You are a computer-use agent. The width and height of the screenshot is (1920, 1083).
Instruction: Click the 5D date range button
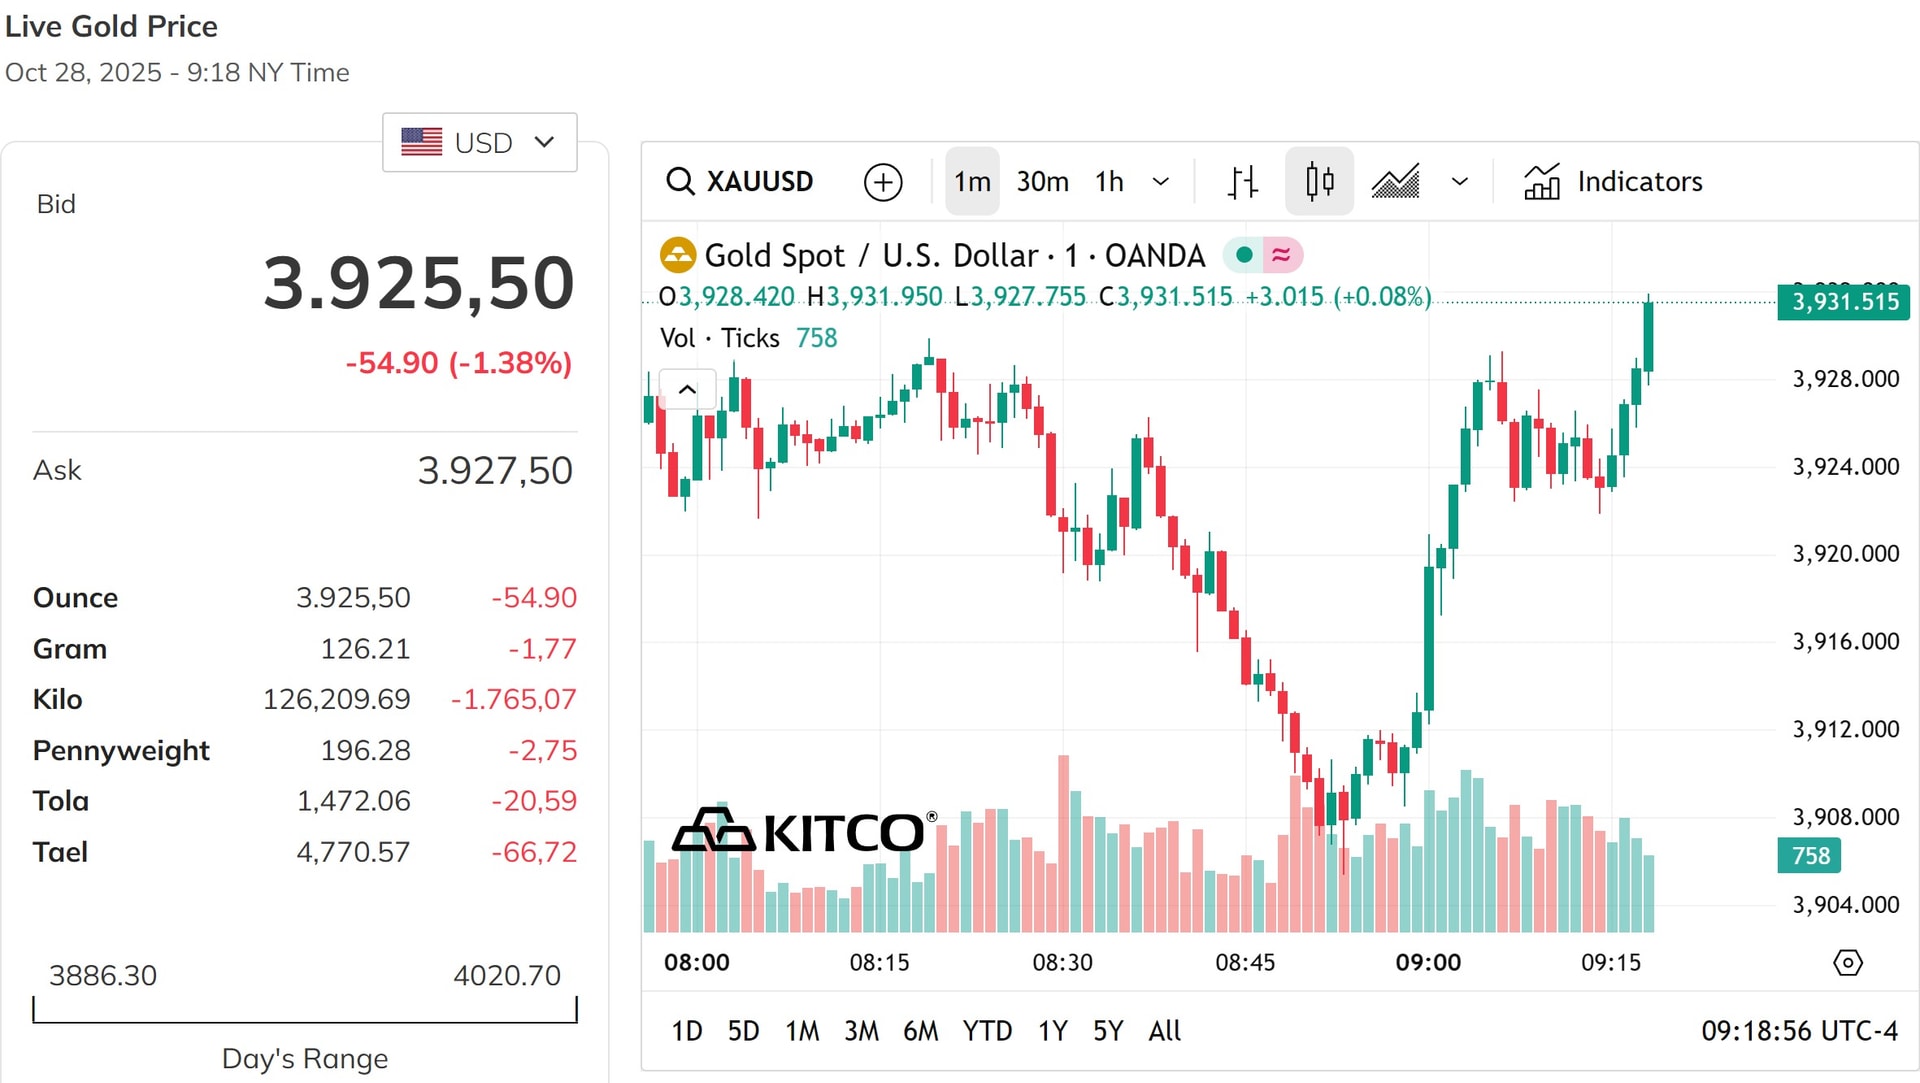(743, 1031)
